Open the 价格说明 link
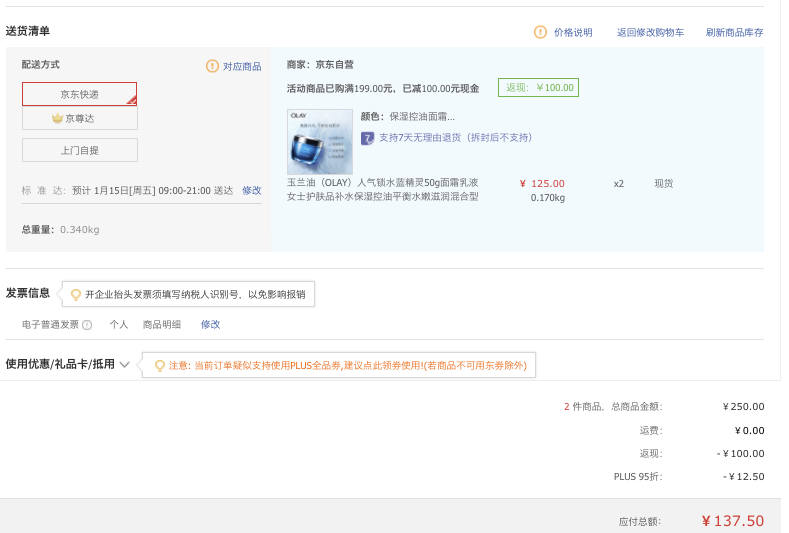Image resolution: width=789 pixels, height=533 pixels. 573,32
